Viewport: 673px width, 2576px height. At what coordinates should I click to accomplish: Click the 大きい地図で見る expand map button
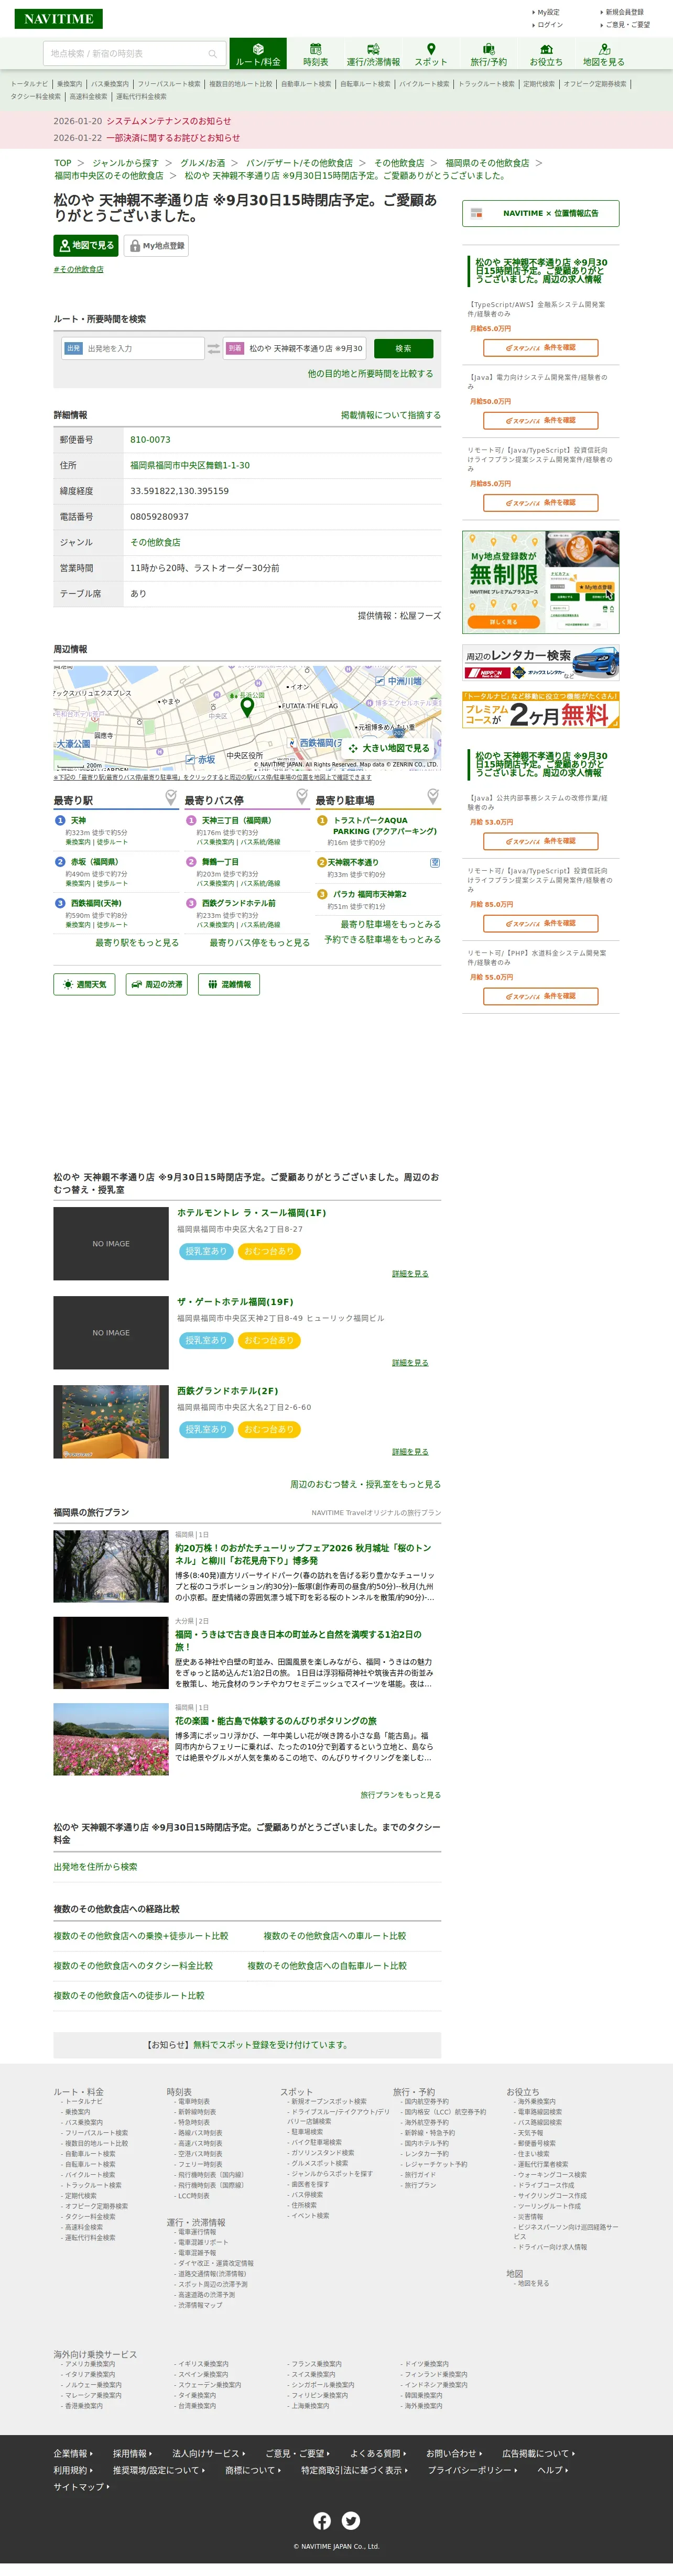point(390,748)
